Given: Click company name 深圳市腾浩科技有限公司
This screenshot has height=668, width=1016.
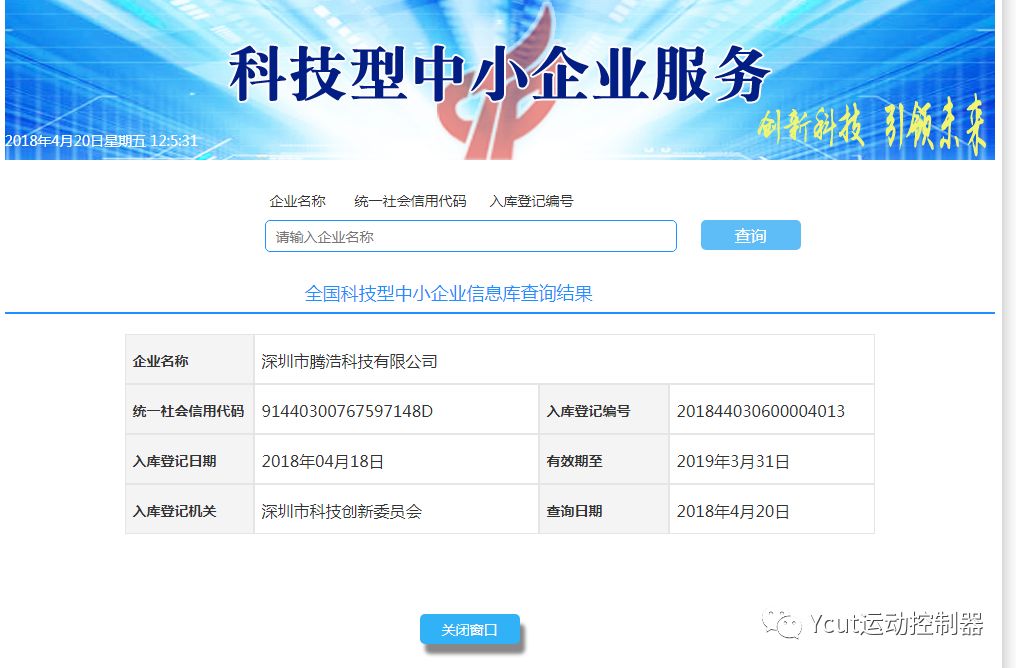Looking at the screenshot, I should (x=349, y=362).
